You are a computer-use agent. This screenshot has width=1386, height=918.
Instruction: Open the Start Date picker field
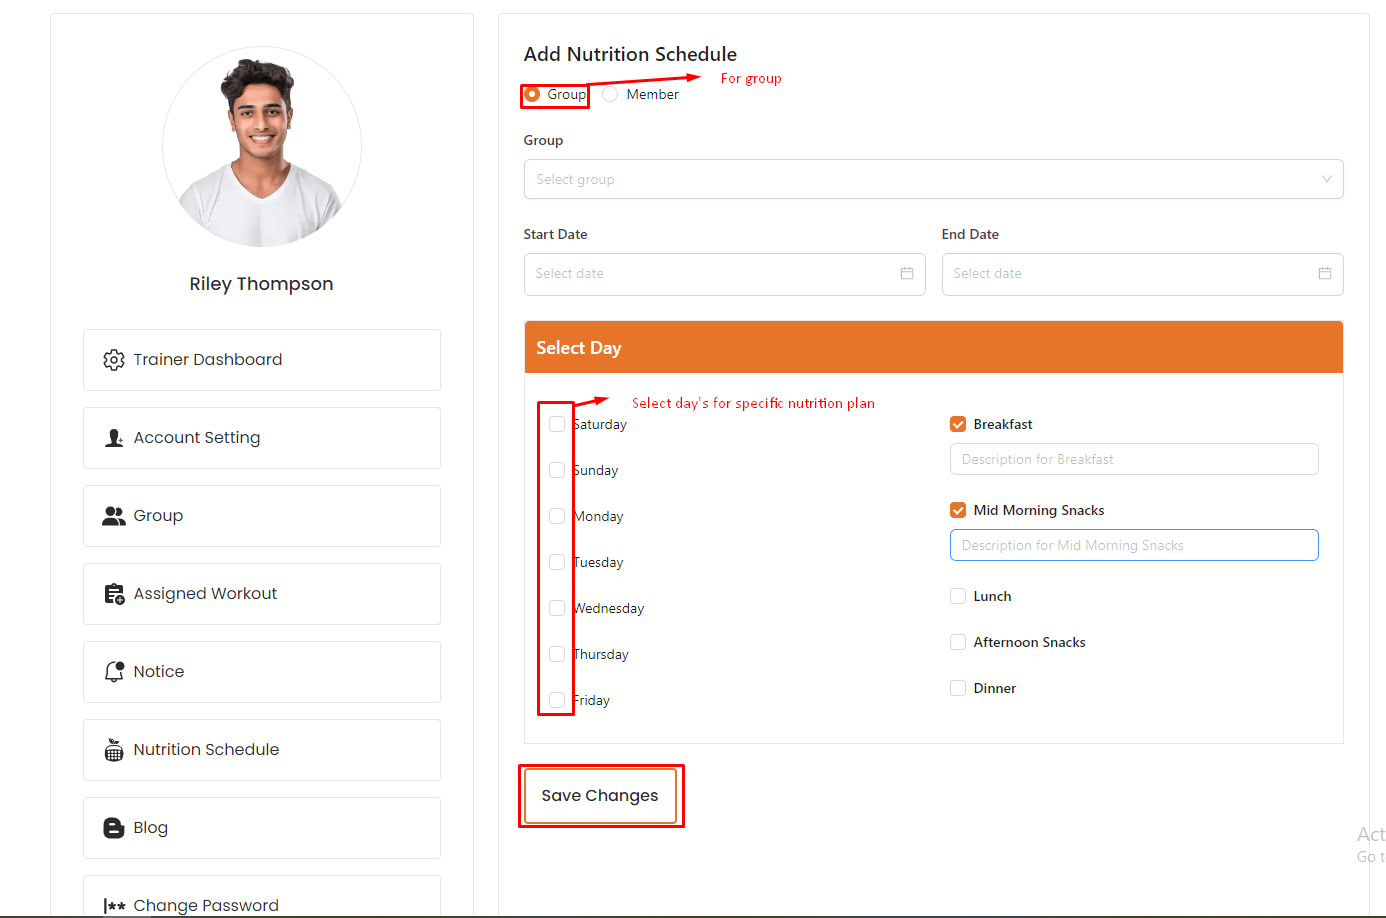(x=714, y=274)
